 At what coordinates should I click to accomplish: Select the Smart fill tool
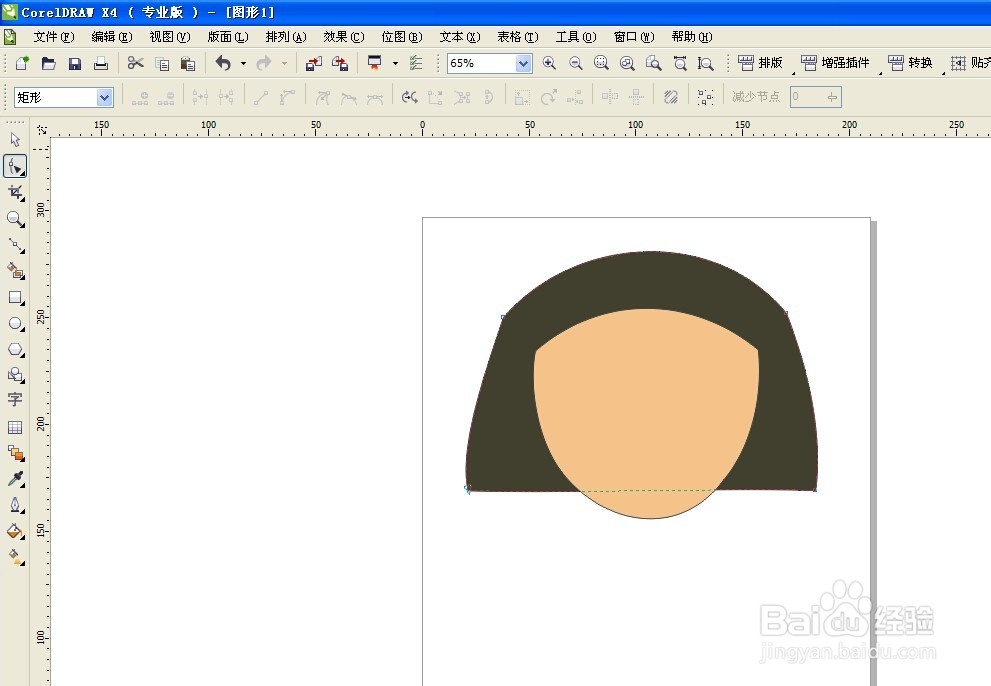click(x=15, y=271)
